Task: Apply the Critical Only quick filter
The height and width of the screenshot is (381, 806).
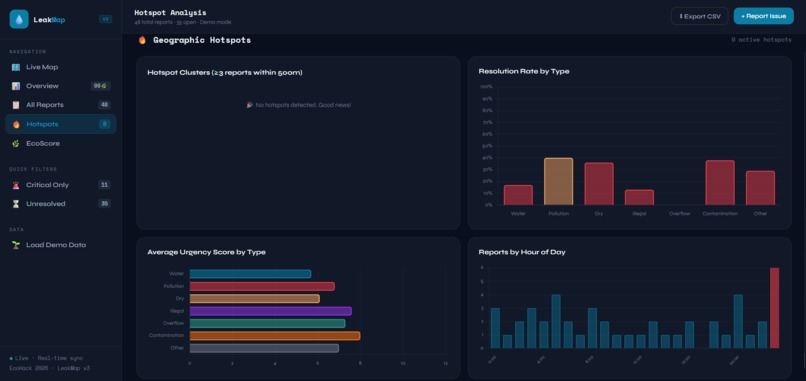Action: [61, 185]
